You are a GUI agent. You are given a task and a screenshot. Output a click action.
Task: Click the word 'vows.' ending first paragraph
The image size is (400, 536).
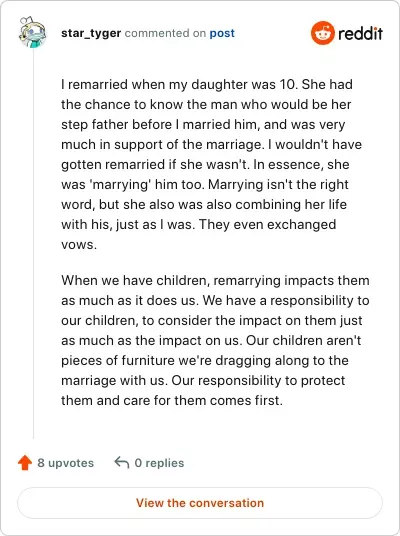[x=79, y=245]
